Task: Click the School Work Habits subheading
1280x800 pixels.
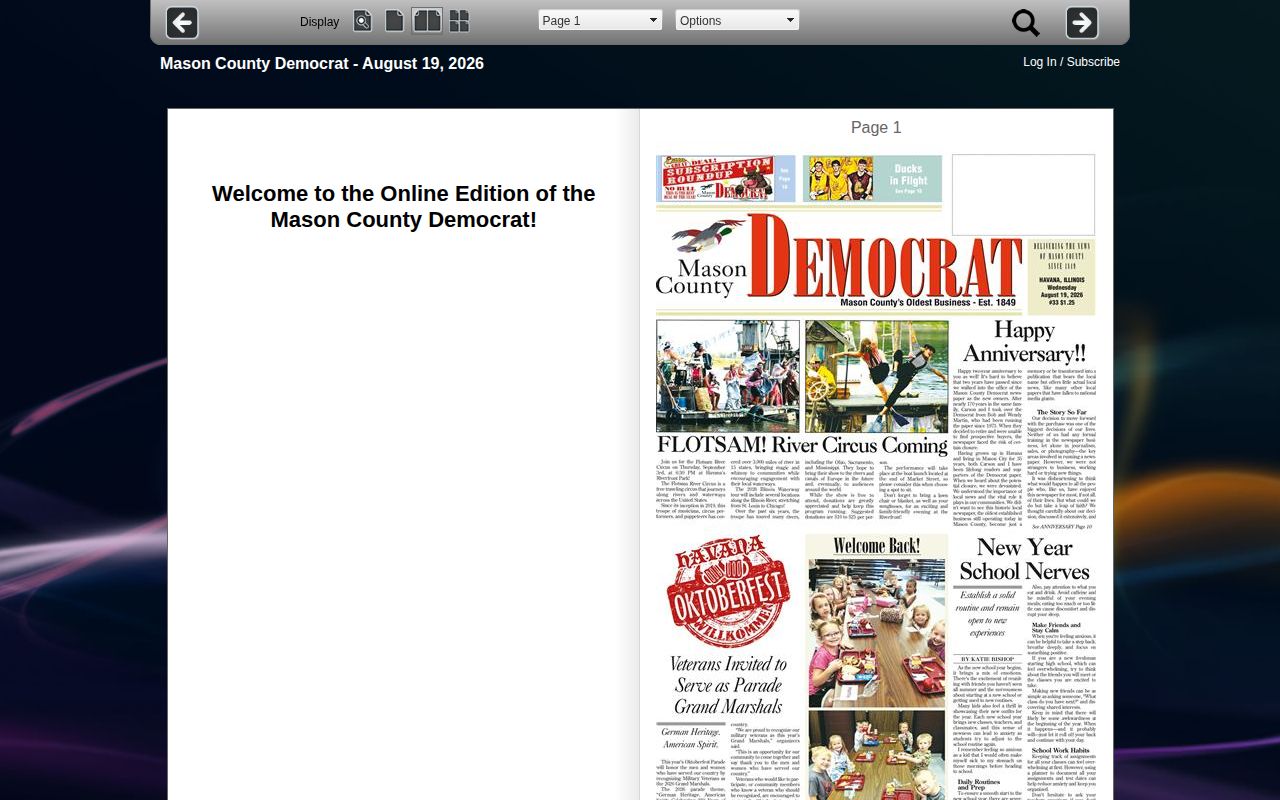Action: tap(1061, 750)
